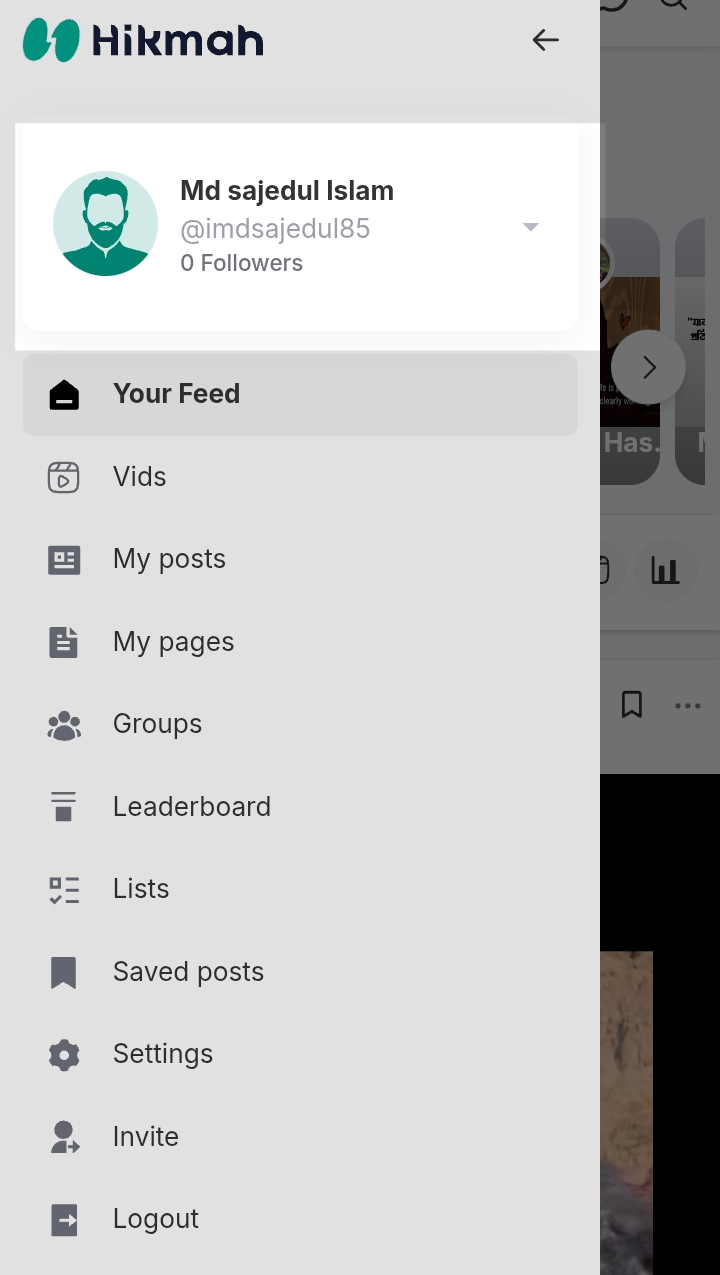Open the Lists menu item
720x1275 pixels.
141,889
